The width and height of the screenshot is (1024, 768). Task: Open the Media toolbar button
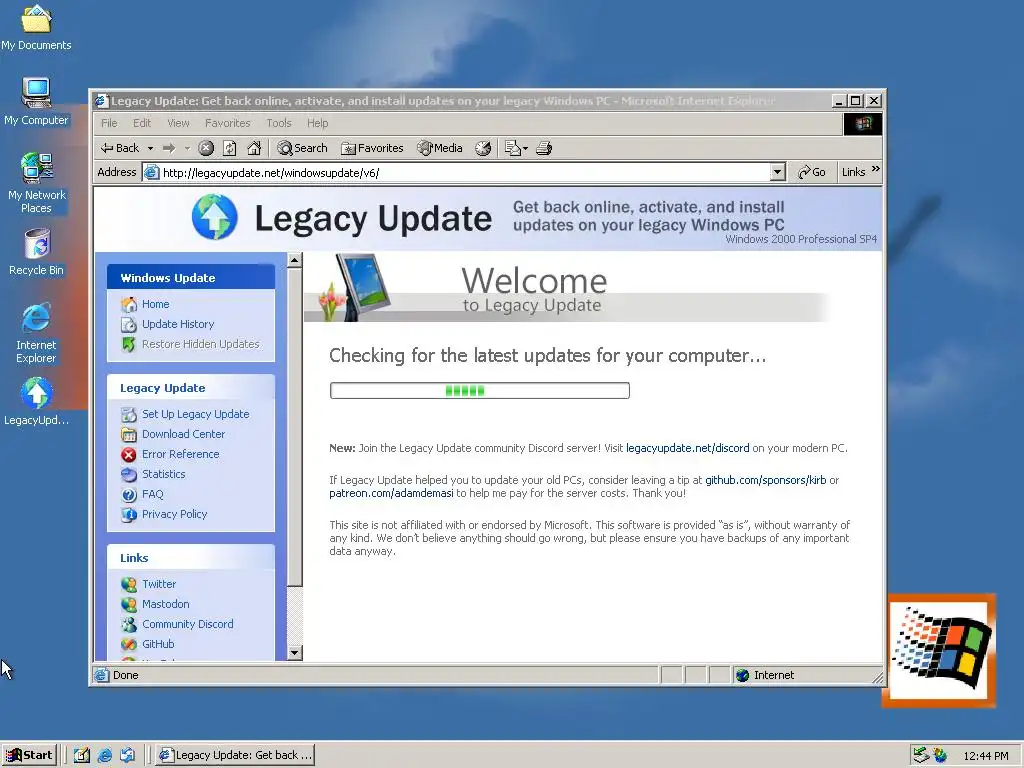440,148
